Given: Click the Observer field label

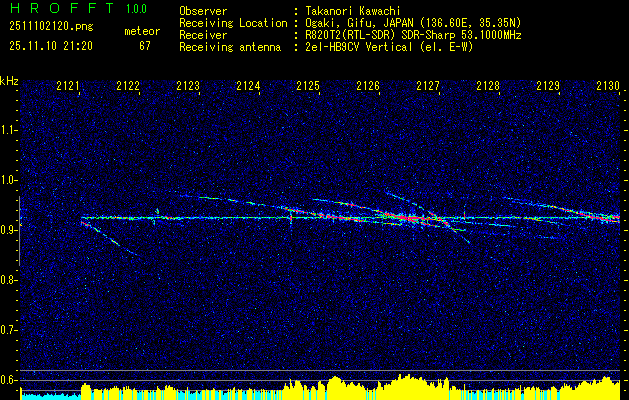Looking at the screenshot, I should click(203, 12).
